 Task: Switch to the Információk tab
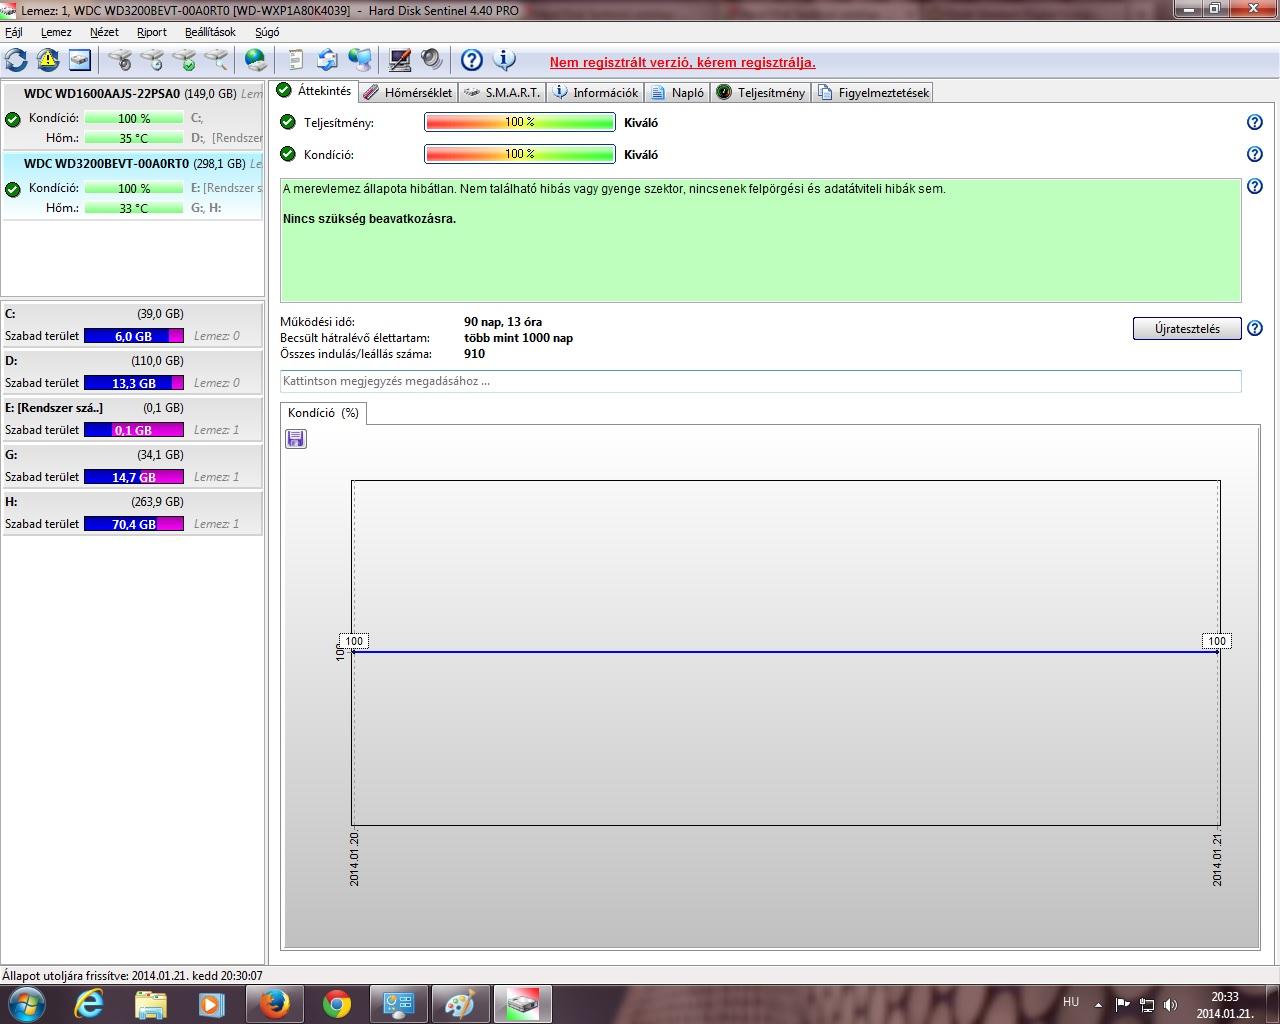(595, 92)
